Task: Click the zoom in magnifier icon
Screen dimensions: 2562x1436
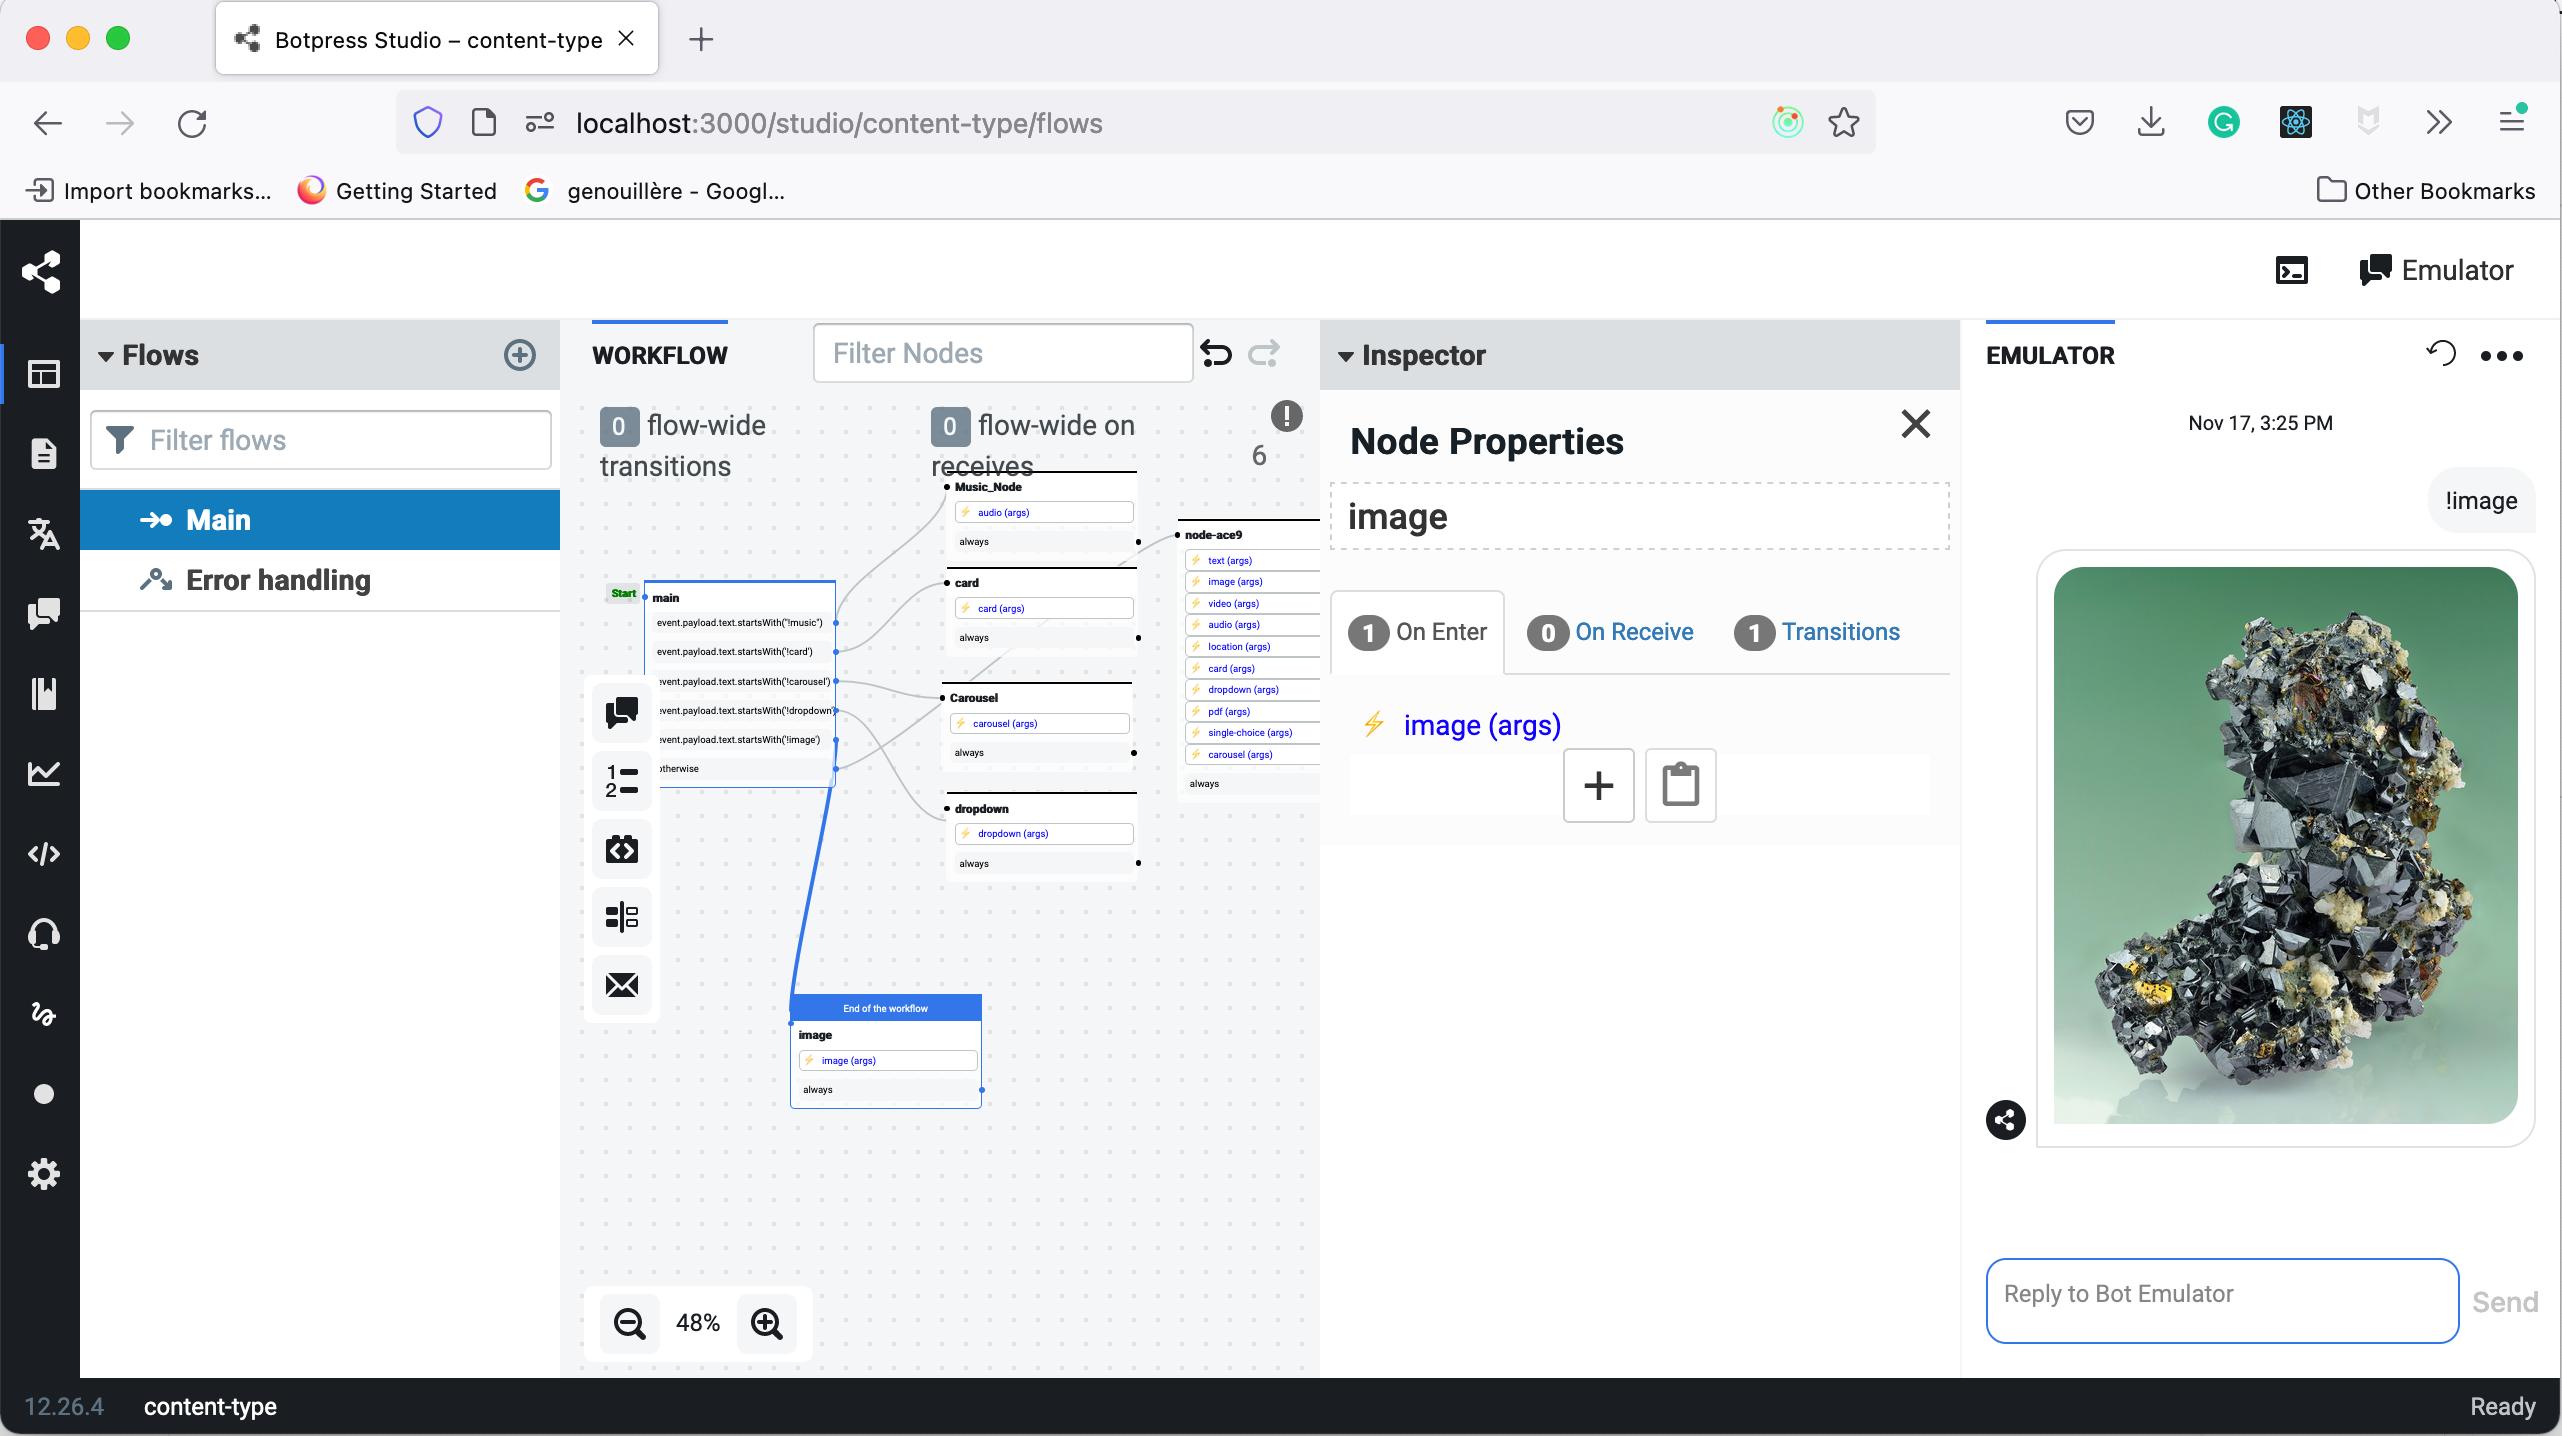Action: (767, 1323)
